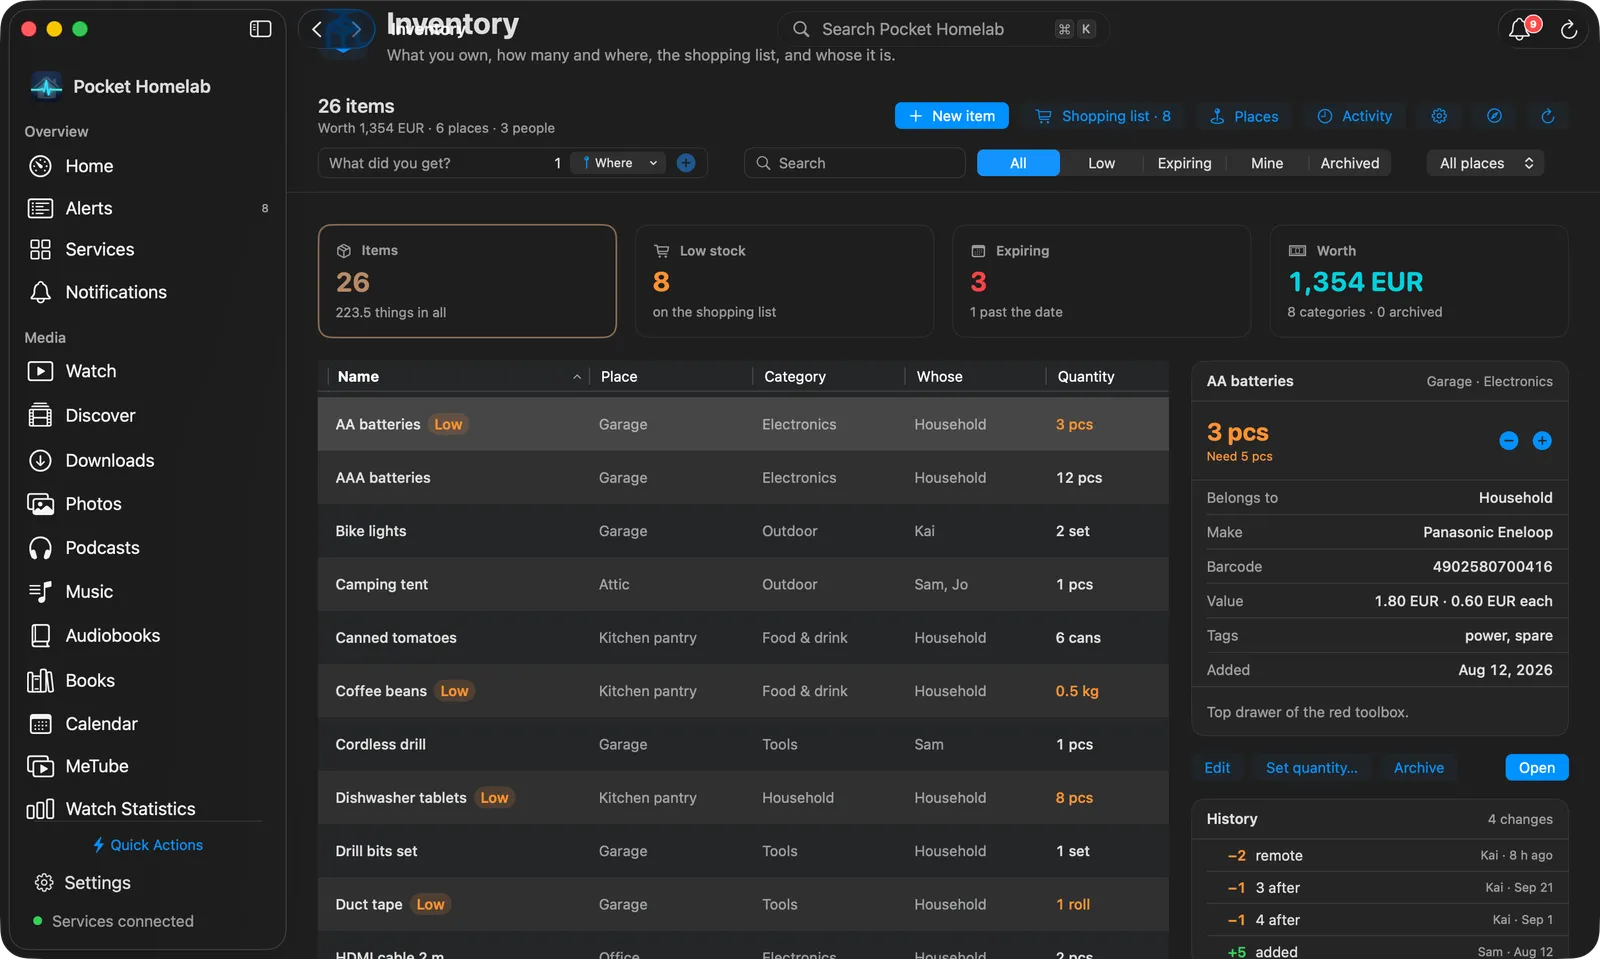The image size is (1600, 959).
Task: Go back with the left chevron
Action: coord(317,29)
